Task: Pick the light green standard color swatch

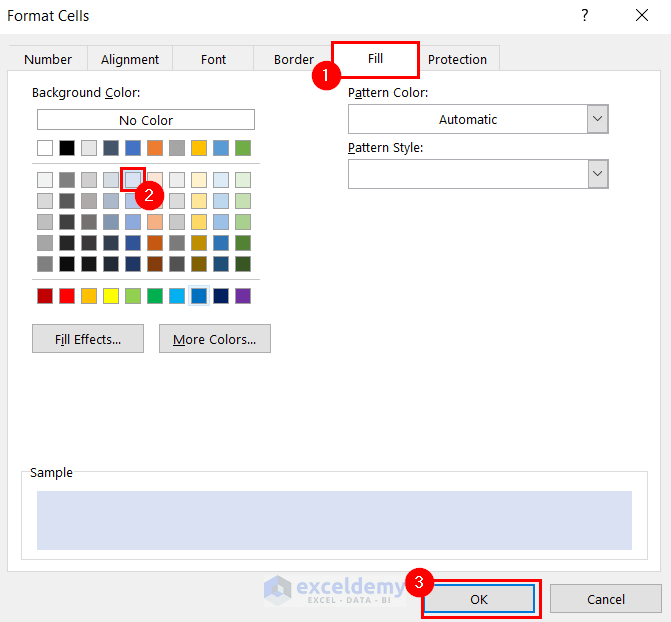Action: point(133,296)
